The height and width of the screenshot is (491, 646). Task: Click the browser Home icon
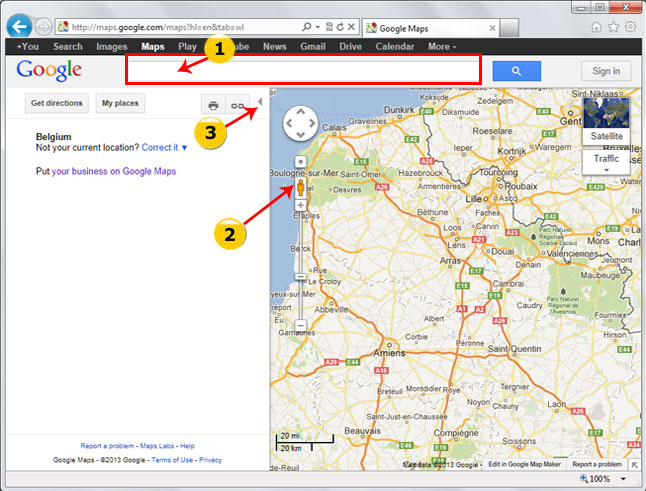coord(596,27)
